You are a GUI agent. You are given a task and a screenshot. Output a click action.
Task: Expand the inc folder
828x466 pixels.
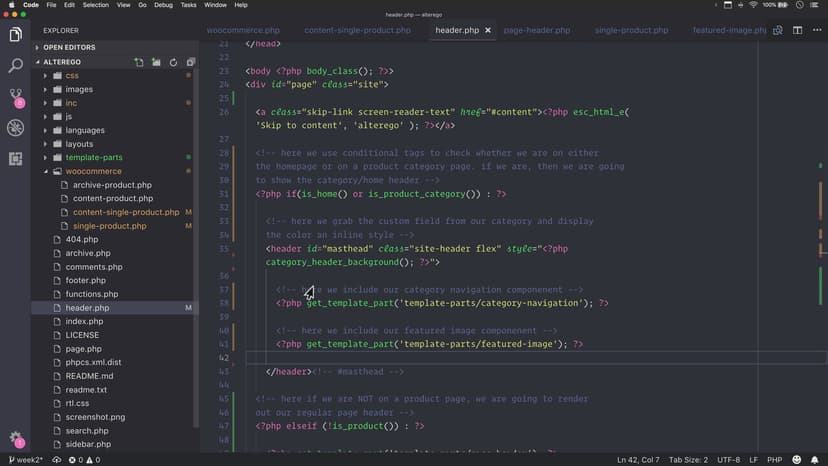pyautogui.click(x=71, y=103)
